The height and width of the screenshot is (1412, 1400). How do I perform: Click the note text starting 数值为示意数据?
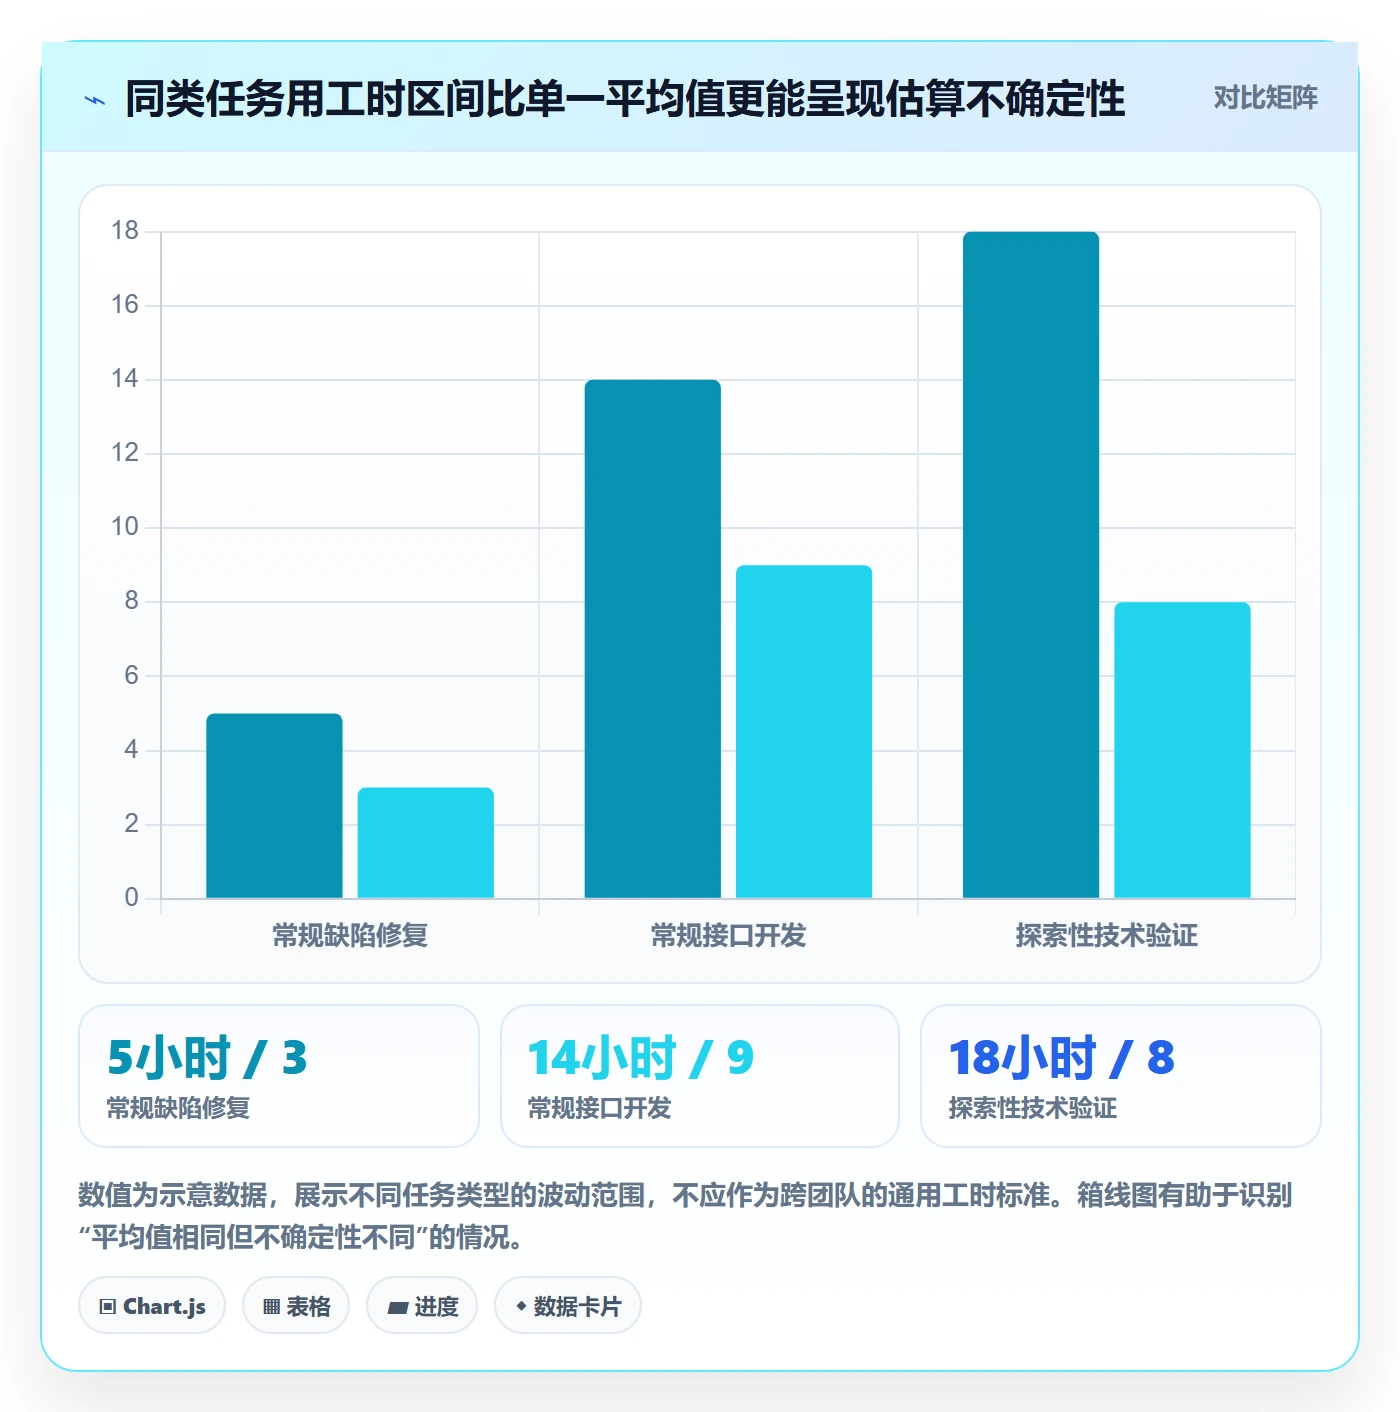coord(685,1216)
